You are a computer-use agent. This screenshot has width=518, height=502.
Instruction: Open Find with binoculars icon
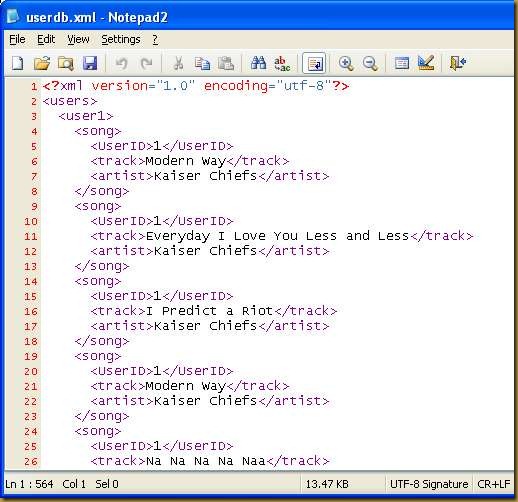[258, 63]
